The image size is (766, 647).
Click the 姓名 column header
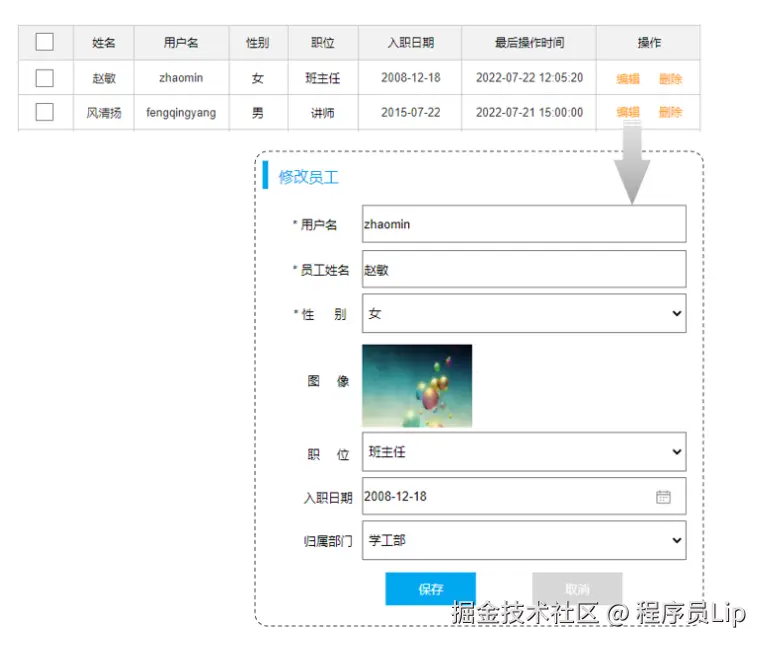[x=104, y=43]
